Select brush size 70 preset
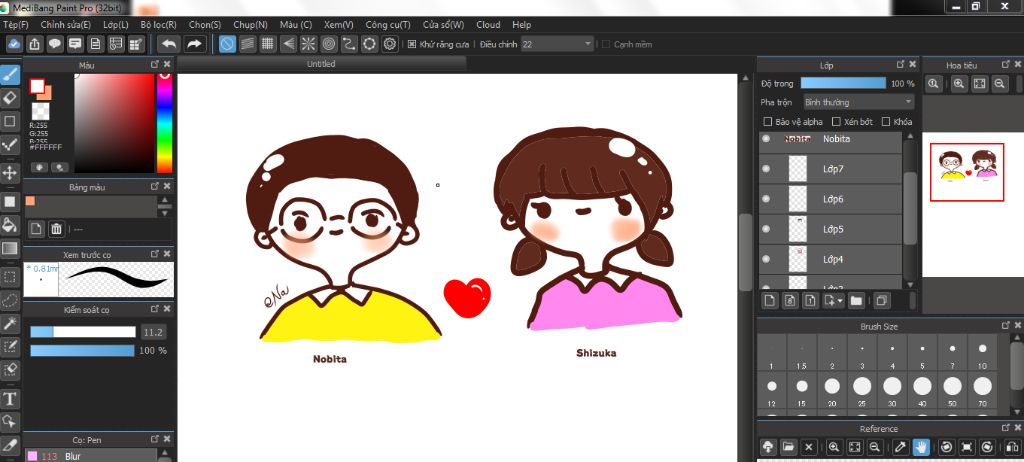The image size is (1024, 462). (x=982, y=391)
